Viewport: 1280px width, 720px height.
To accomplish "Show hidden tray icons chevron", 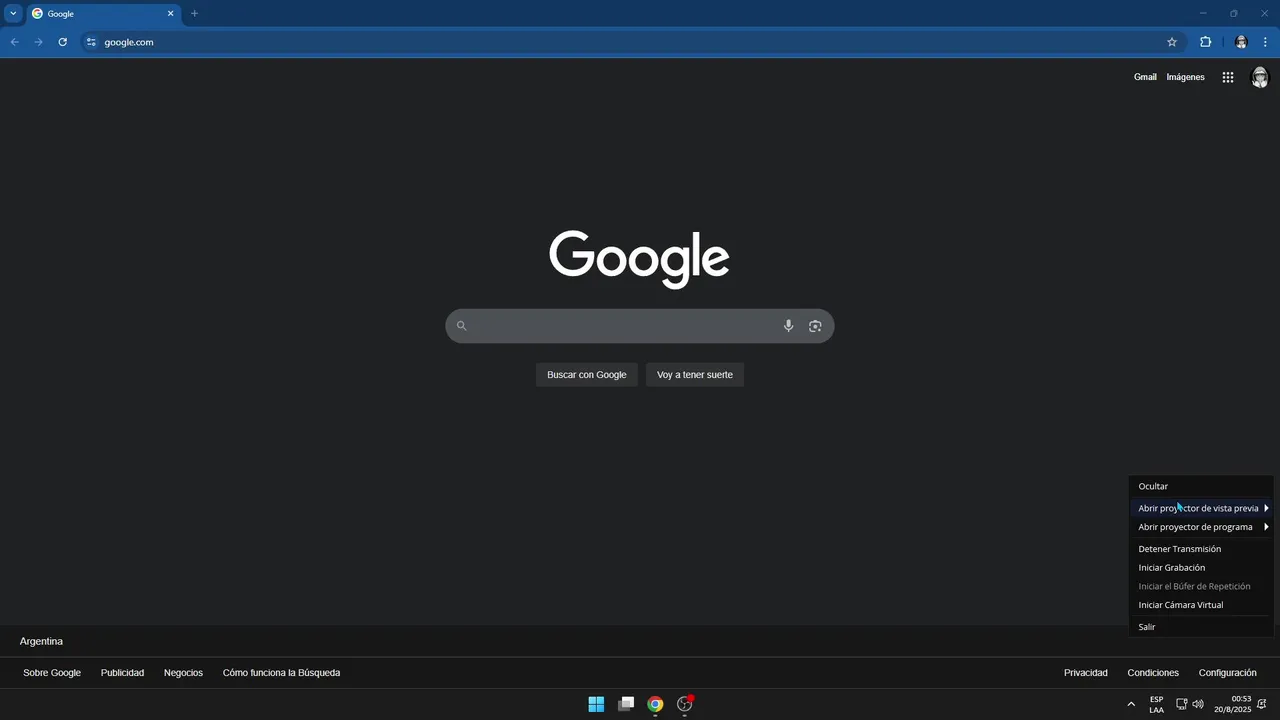I will 1131,704.
